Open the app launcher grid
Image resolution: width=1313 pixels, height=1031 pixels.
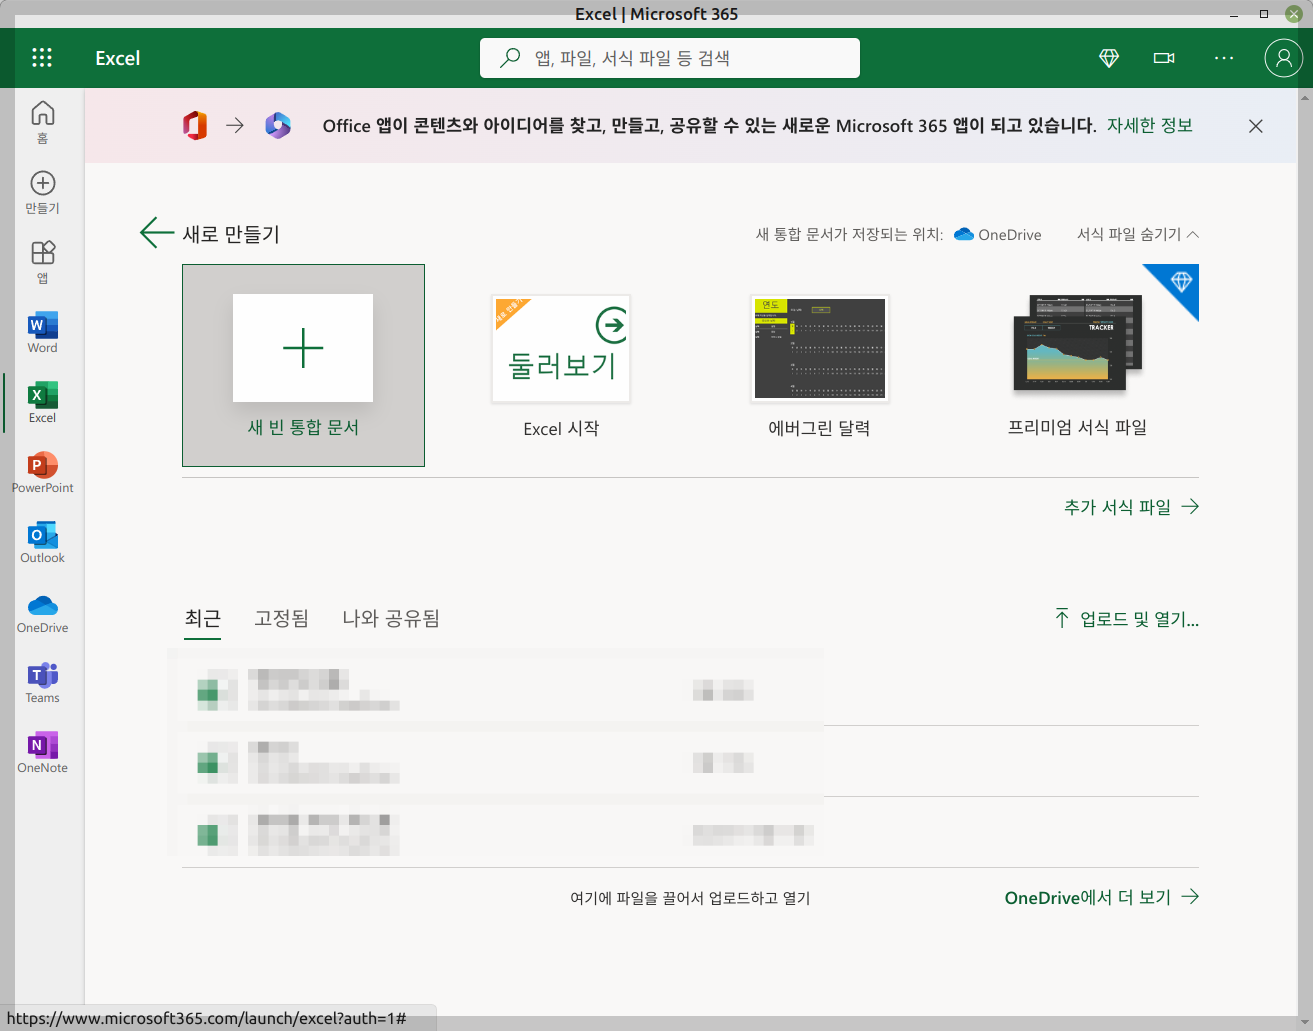(42, 58)
